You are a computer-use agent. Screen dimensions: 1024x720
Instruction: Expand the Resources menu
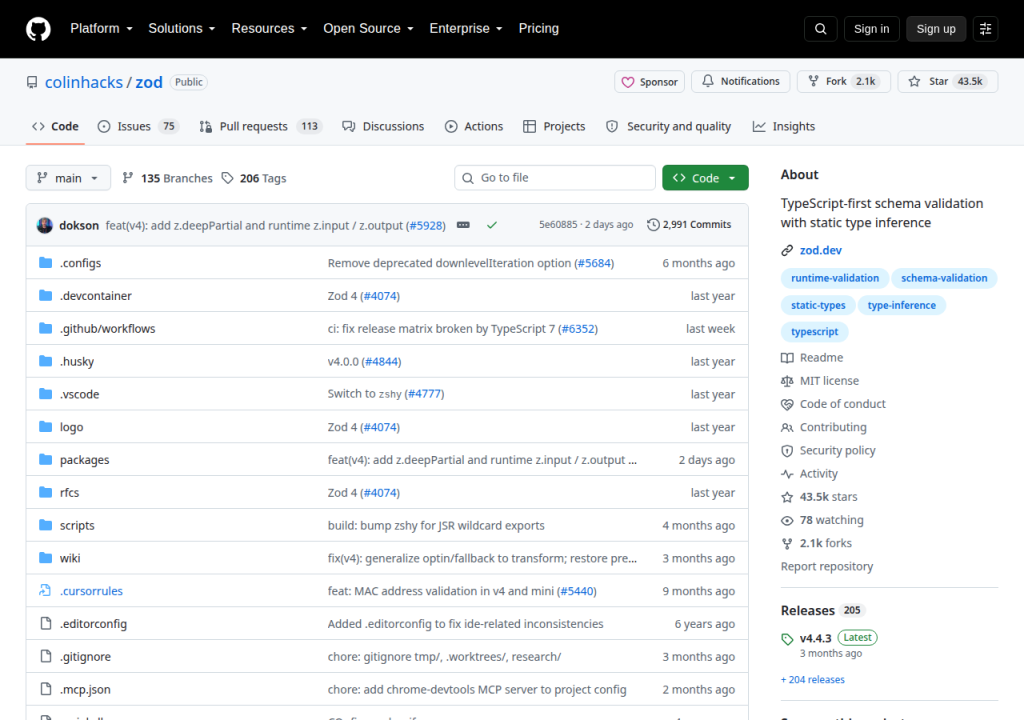point(269,29)
